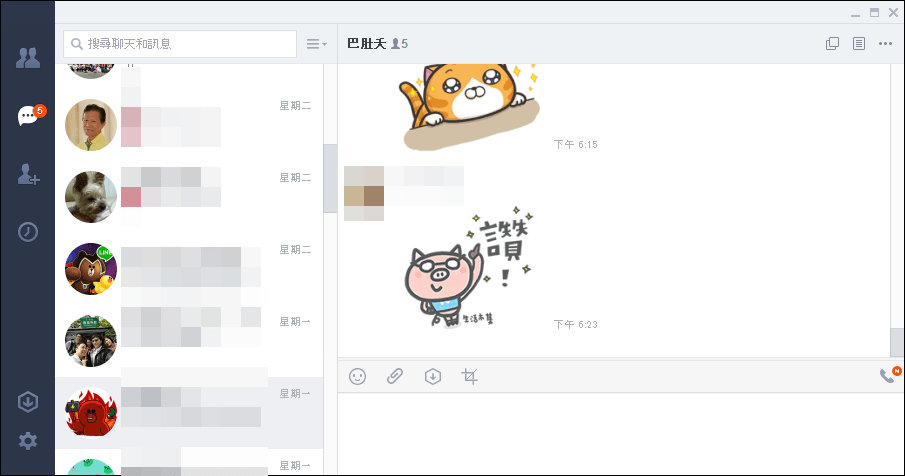The height and width of the screenshot is (476, 905).
Task: Open chat with man's portrait avatar
Action: click(91, 125)
